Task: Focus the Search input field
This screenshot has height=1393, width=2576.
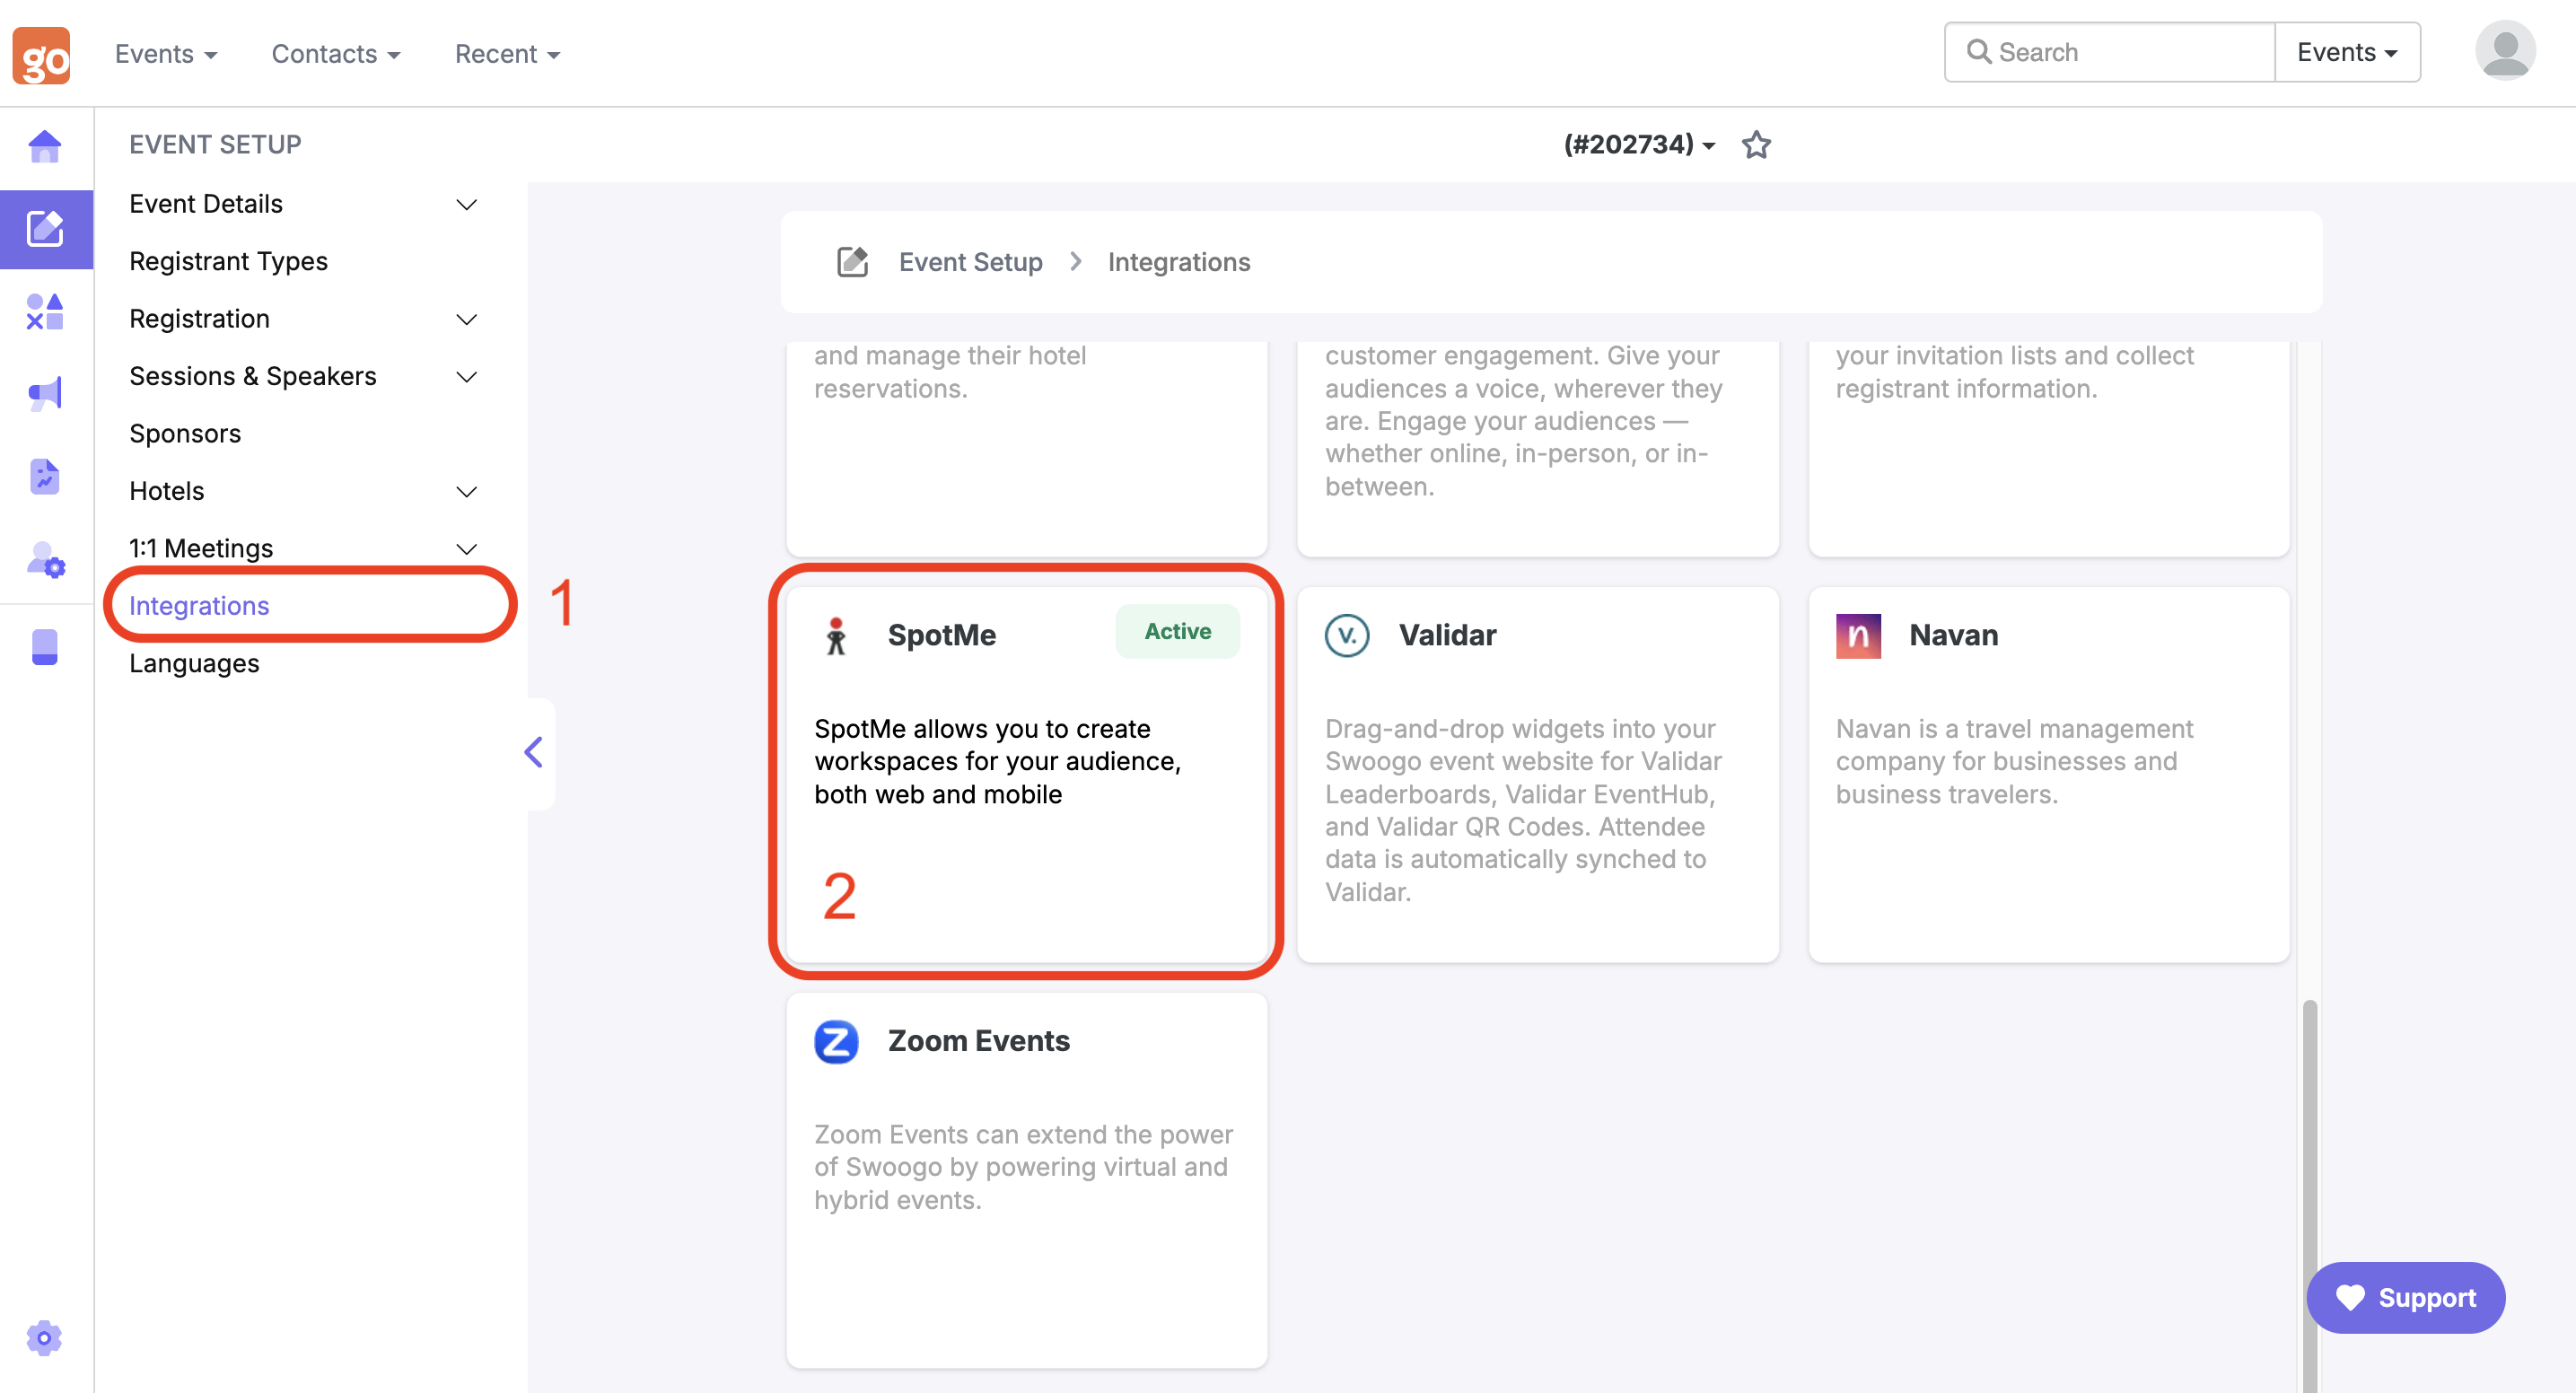Action: (x=2110, y=52)
